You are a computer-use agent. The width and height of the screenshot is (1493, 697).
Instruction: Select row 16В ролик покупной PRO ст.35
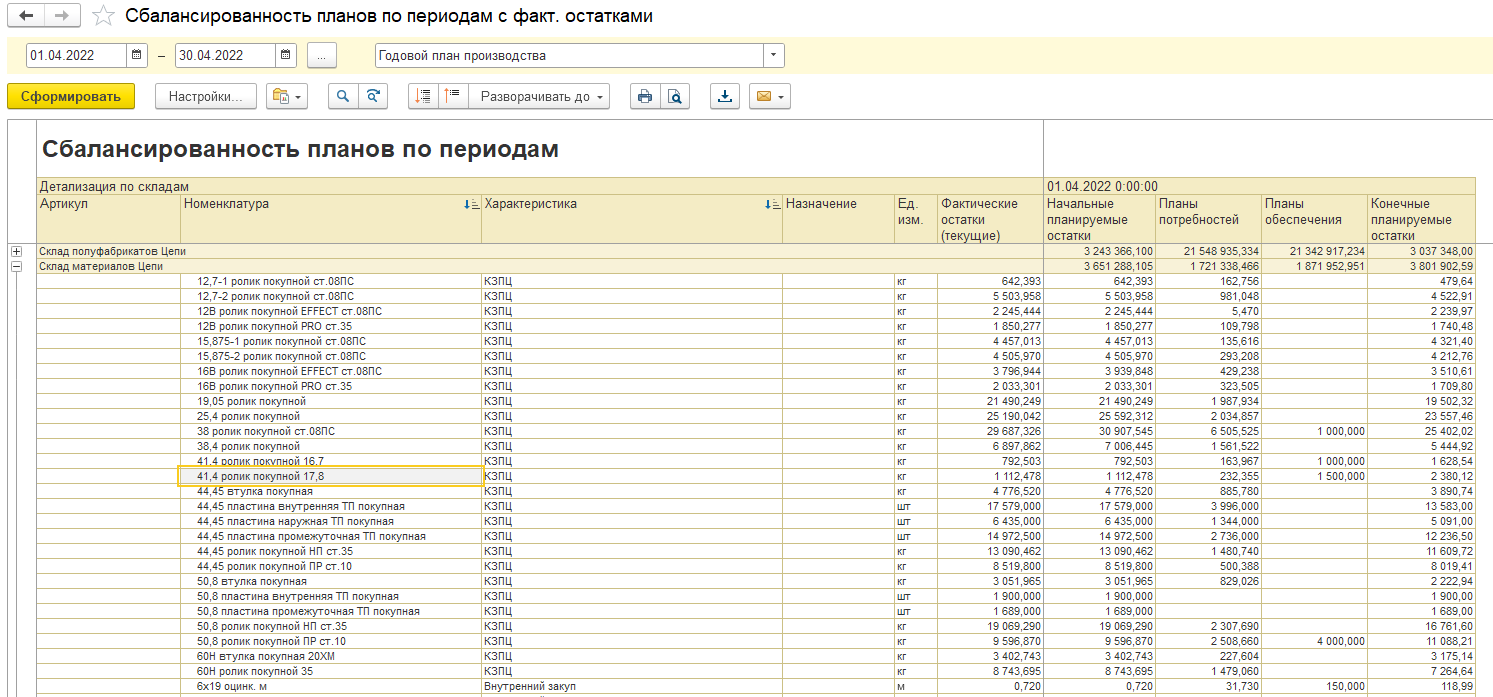[x=275, y=386]
